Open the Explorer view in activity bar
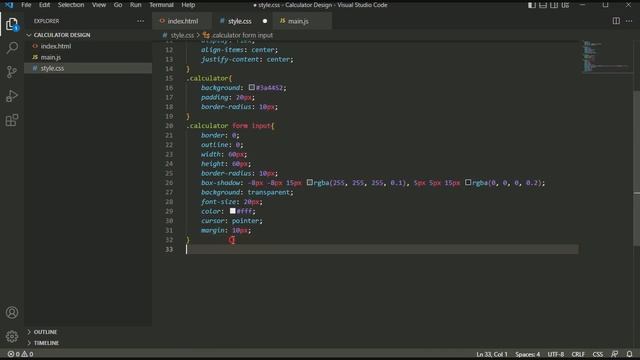This screenshot has width=640, height=360. pos(12,25)
